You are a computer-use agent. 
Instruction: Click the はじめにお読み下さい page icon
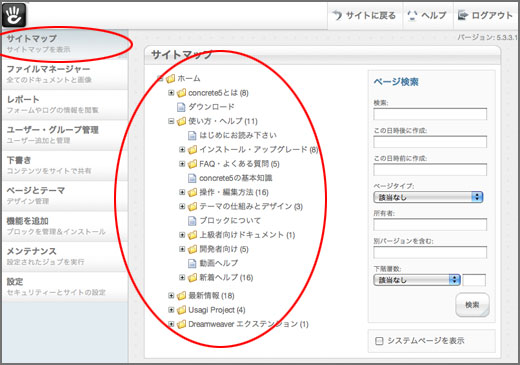coord(192,136)
